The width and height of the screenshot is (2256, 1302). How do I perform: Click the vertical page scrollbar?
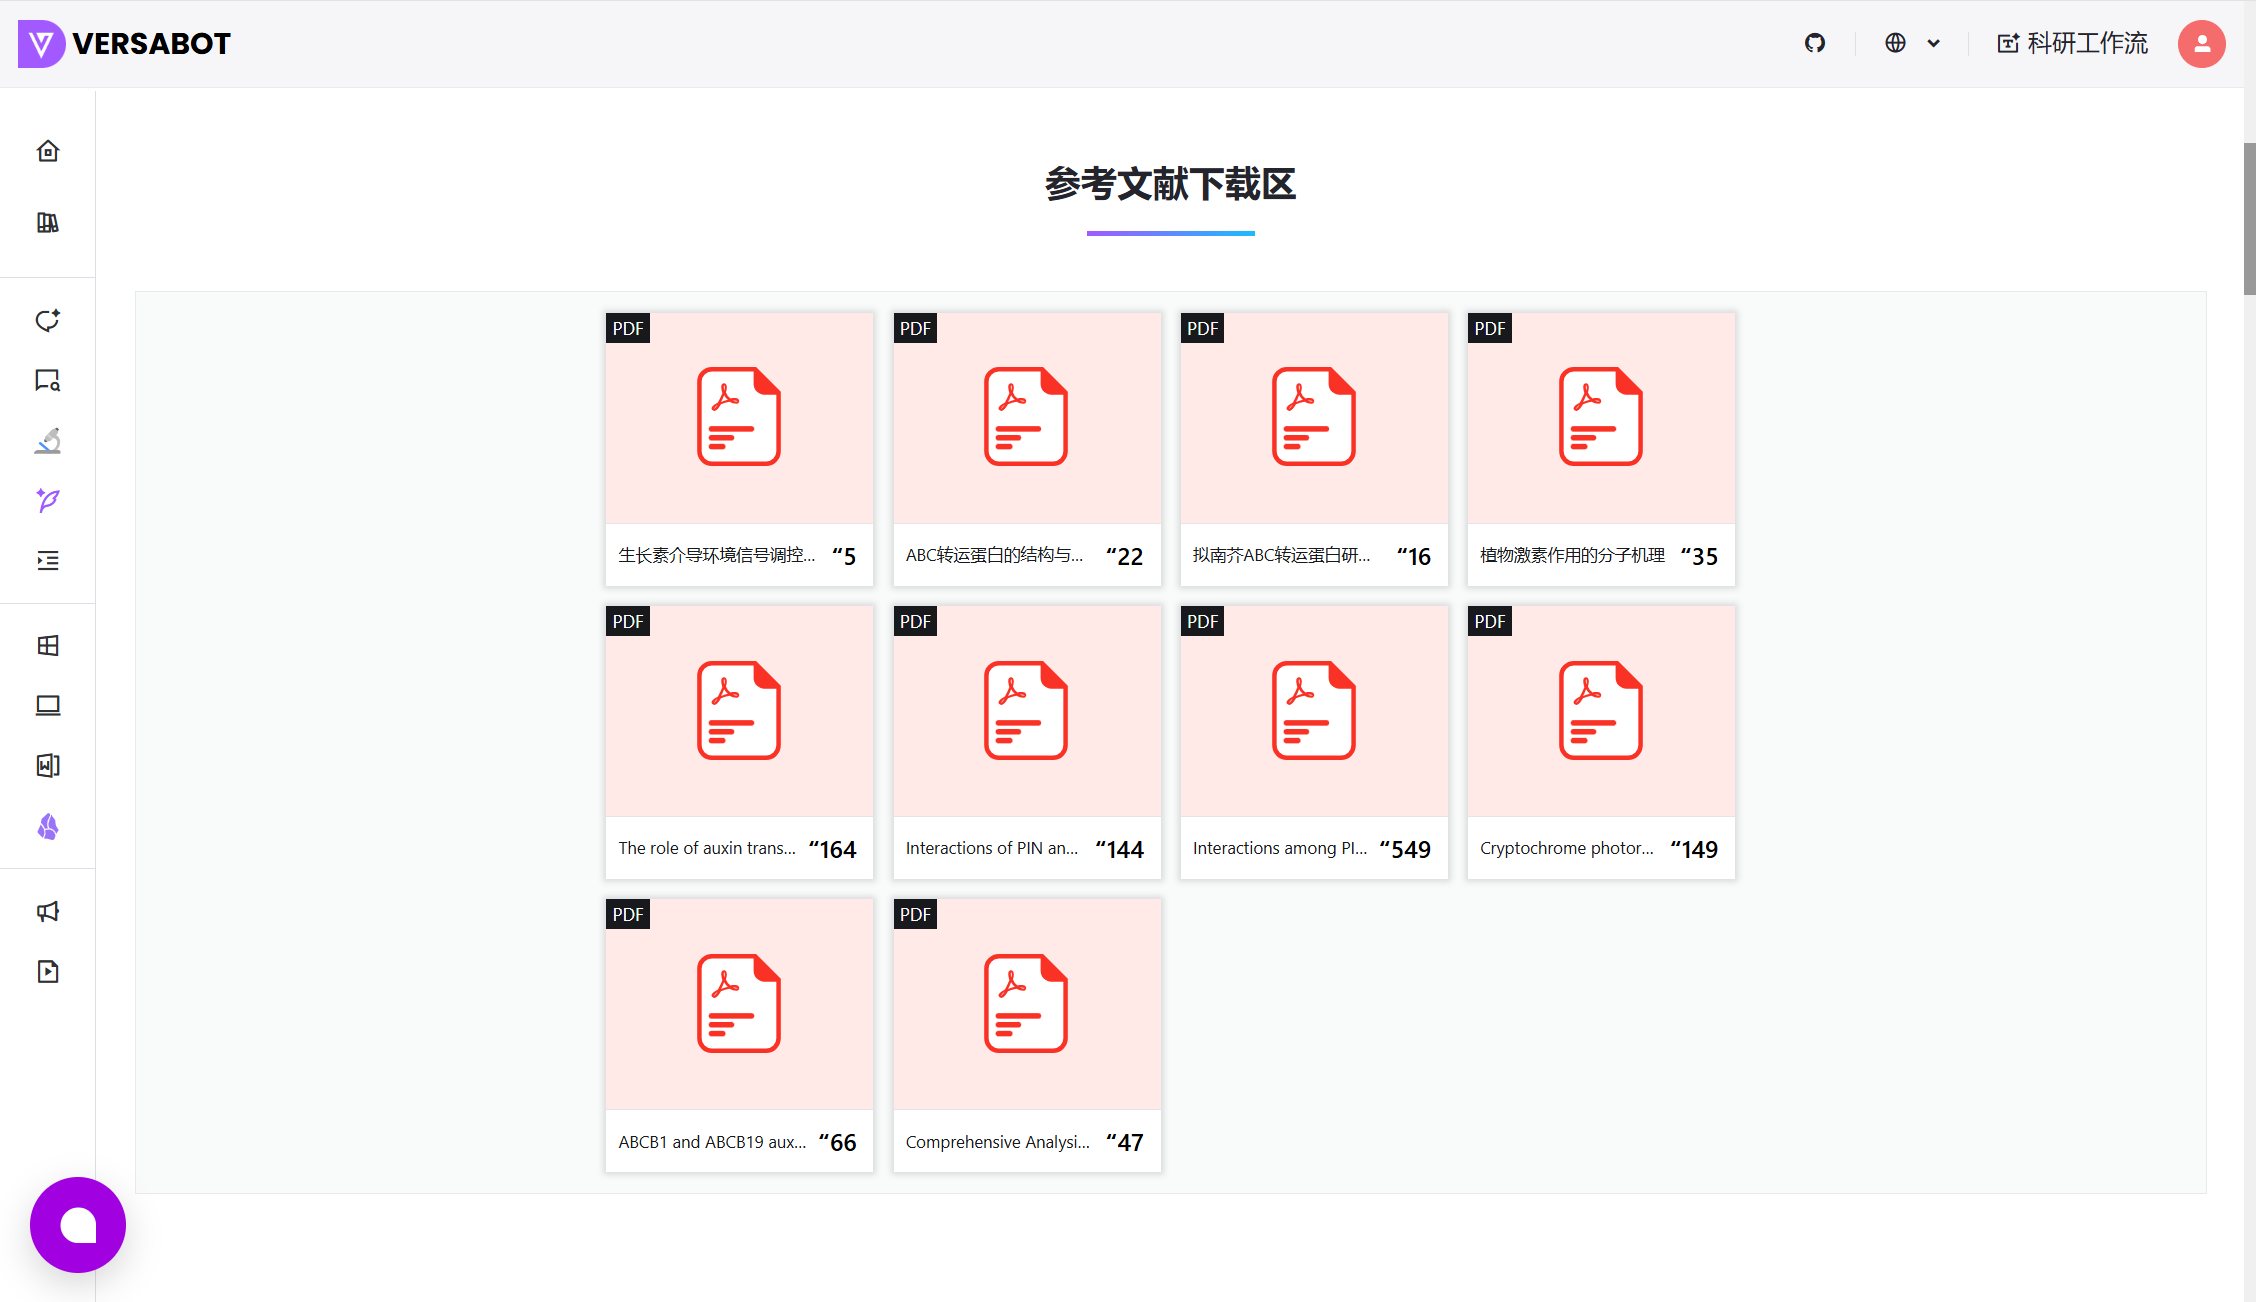coord(2249,218)
